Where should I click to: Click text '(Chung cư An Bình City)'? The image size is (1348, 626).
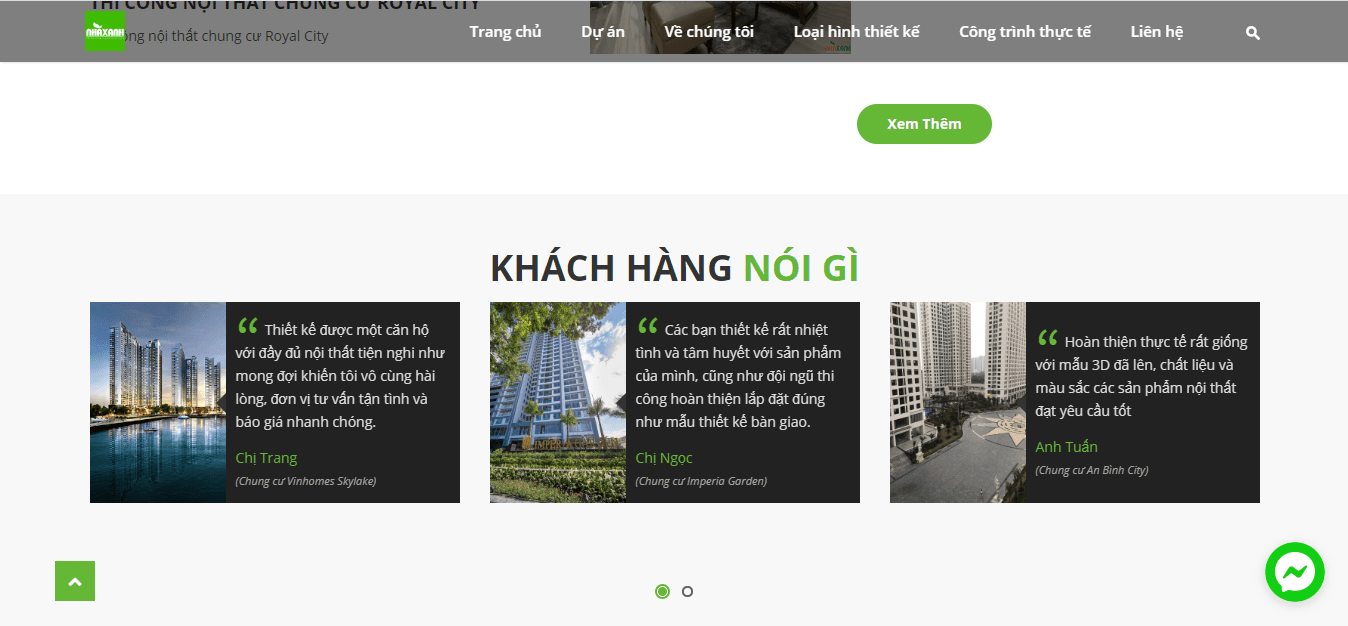click(x=1092, y=469)
